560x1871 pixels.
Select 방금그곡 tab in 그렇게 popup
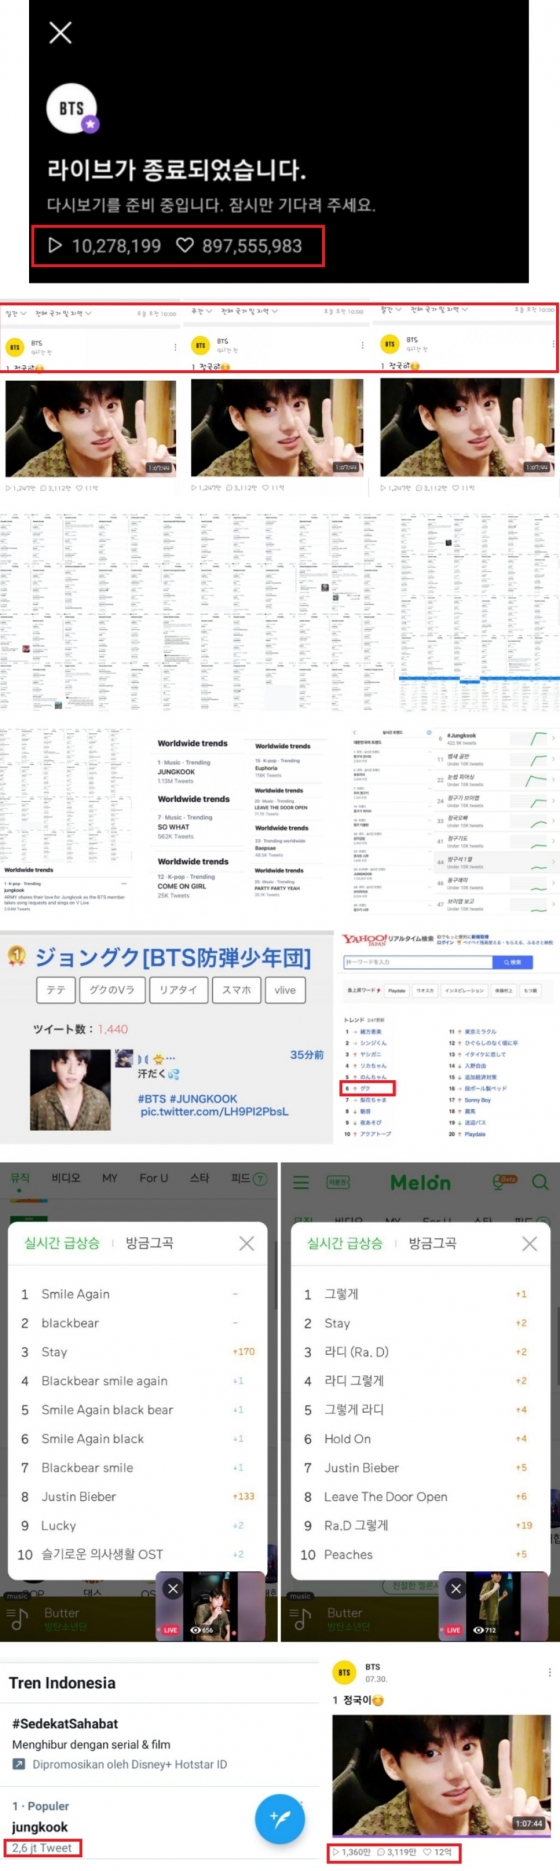click(432, 1243)
